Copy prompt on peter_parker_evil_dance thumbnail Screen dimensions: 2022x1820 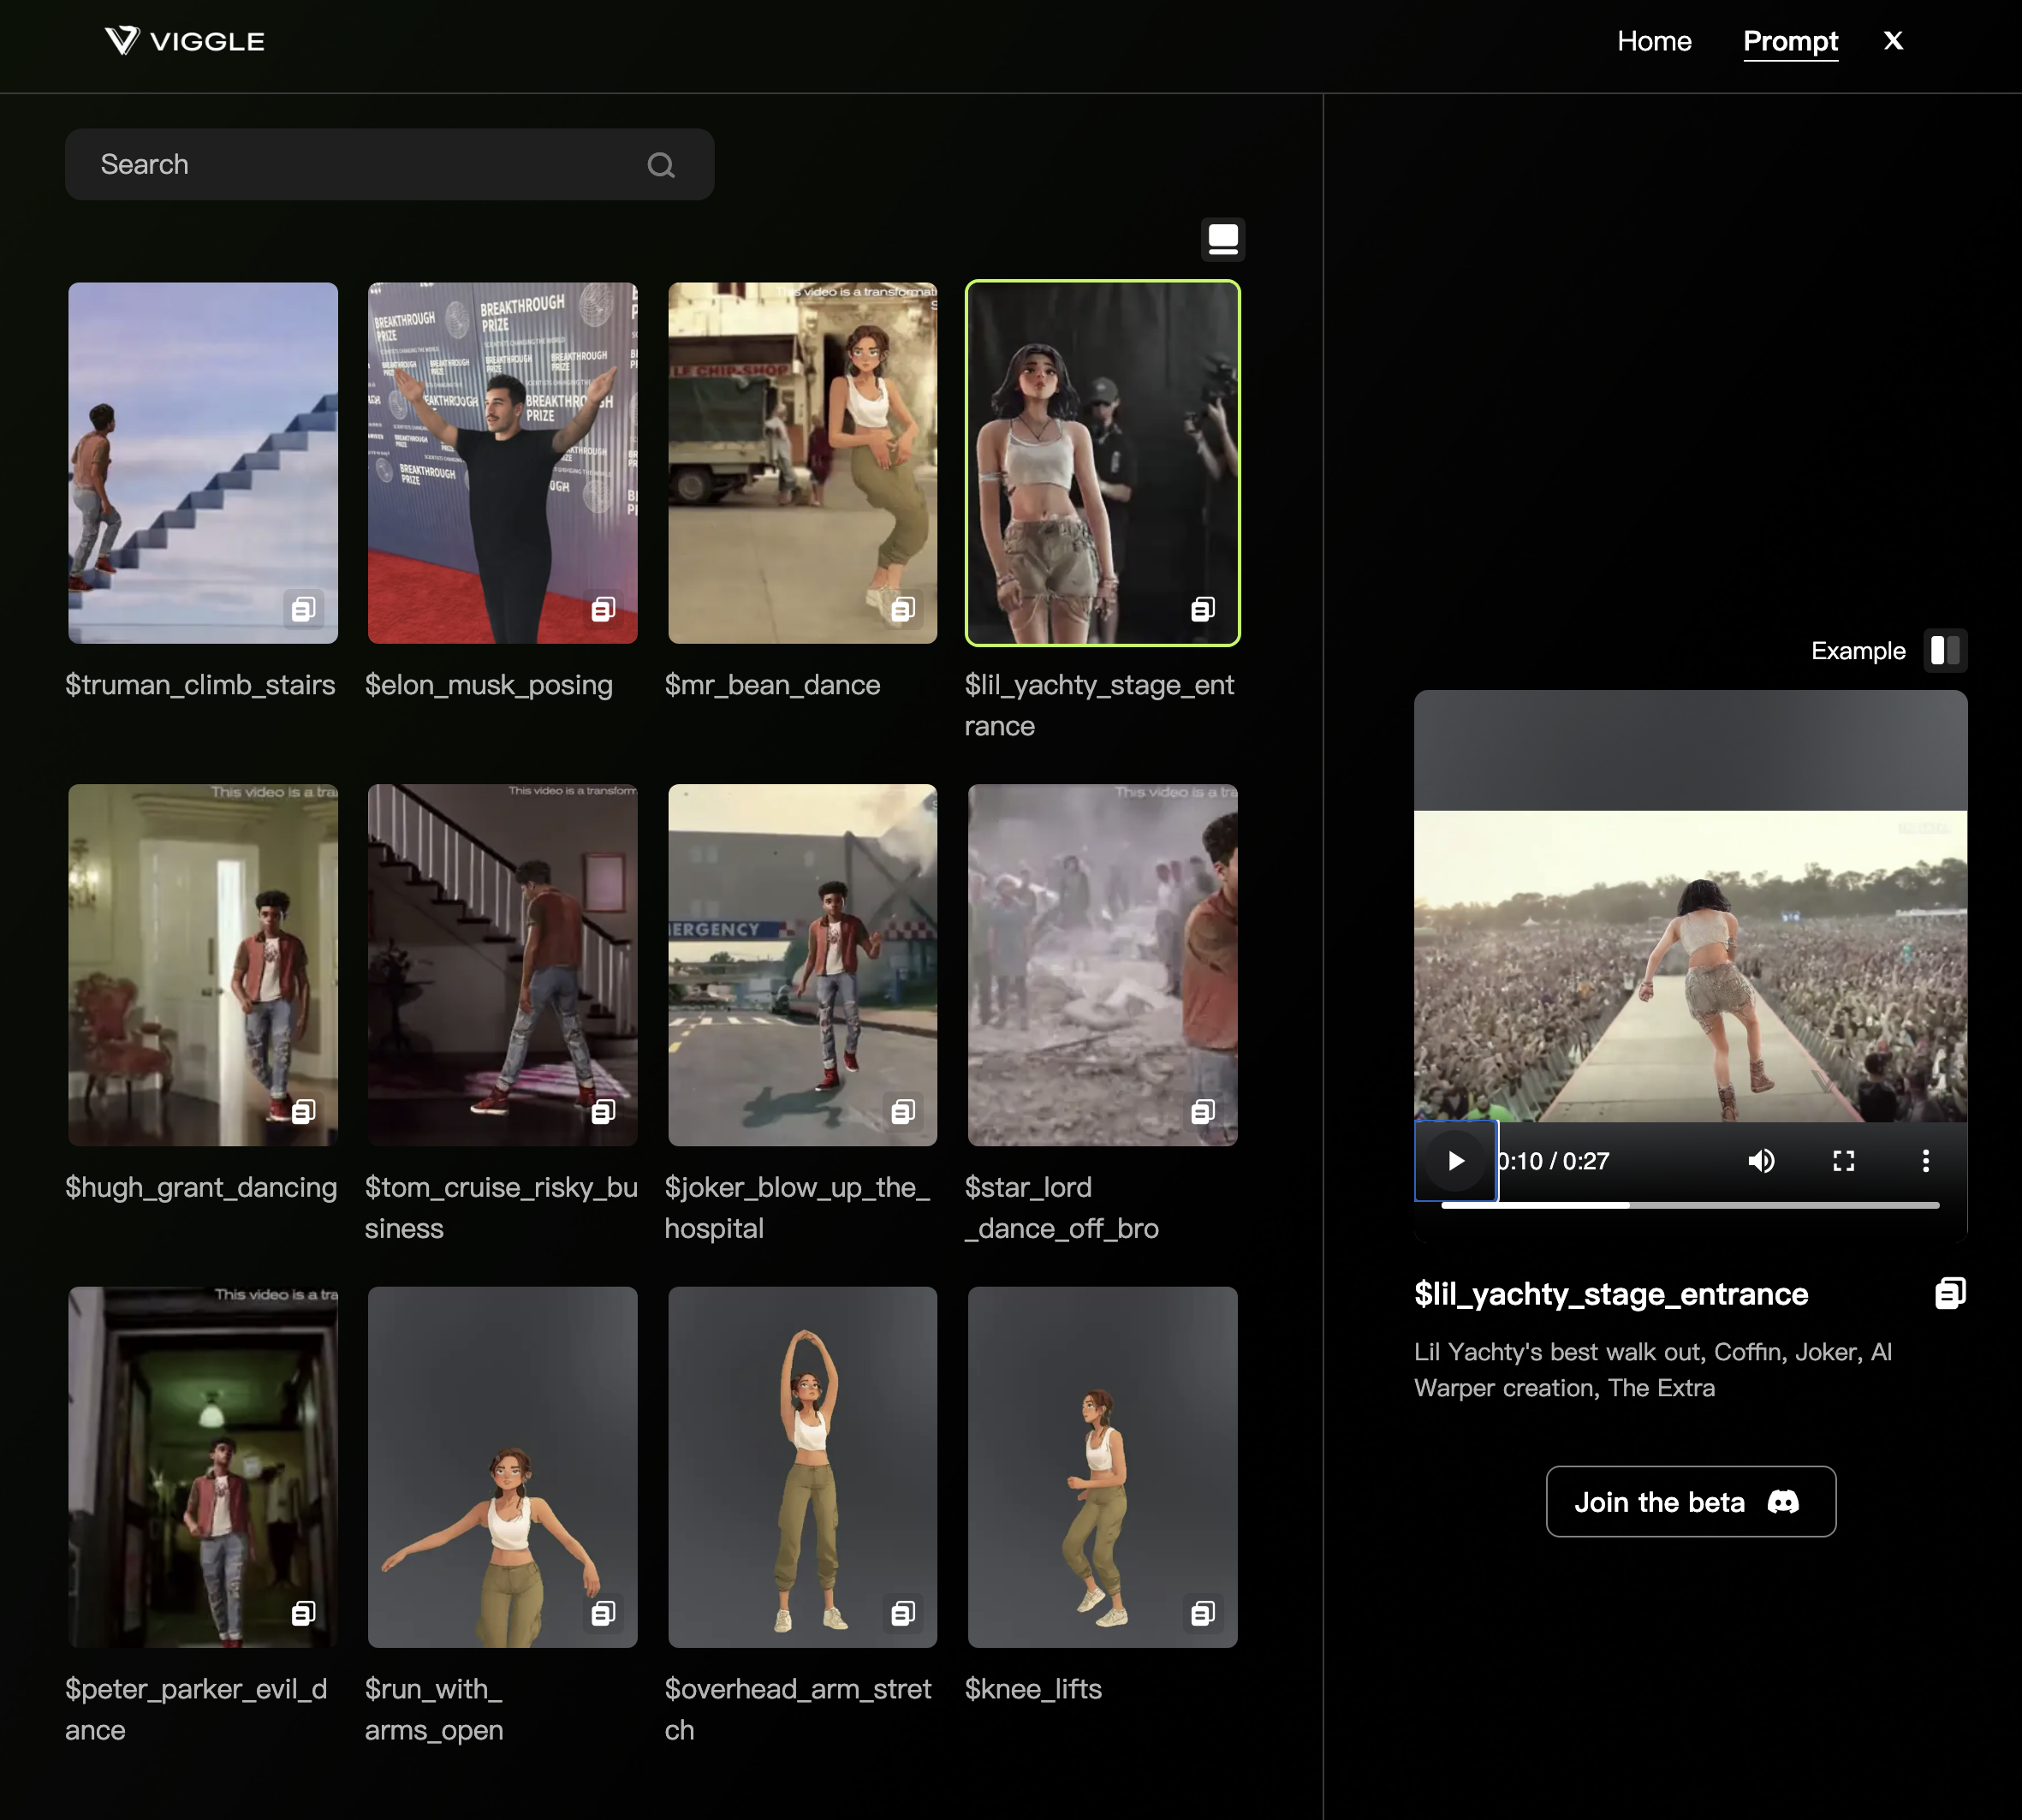click(304, 1613)
